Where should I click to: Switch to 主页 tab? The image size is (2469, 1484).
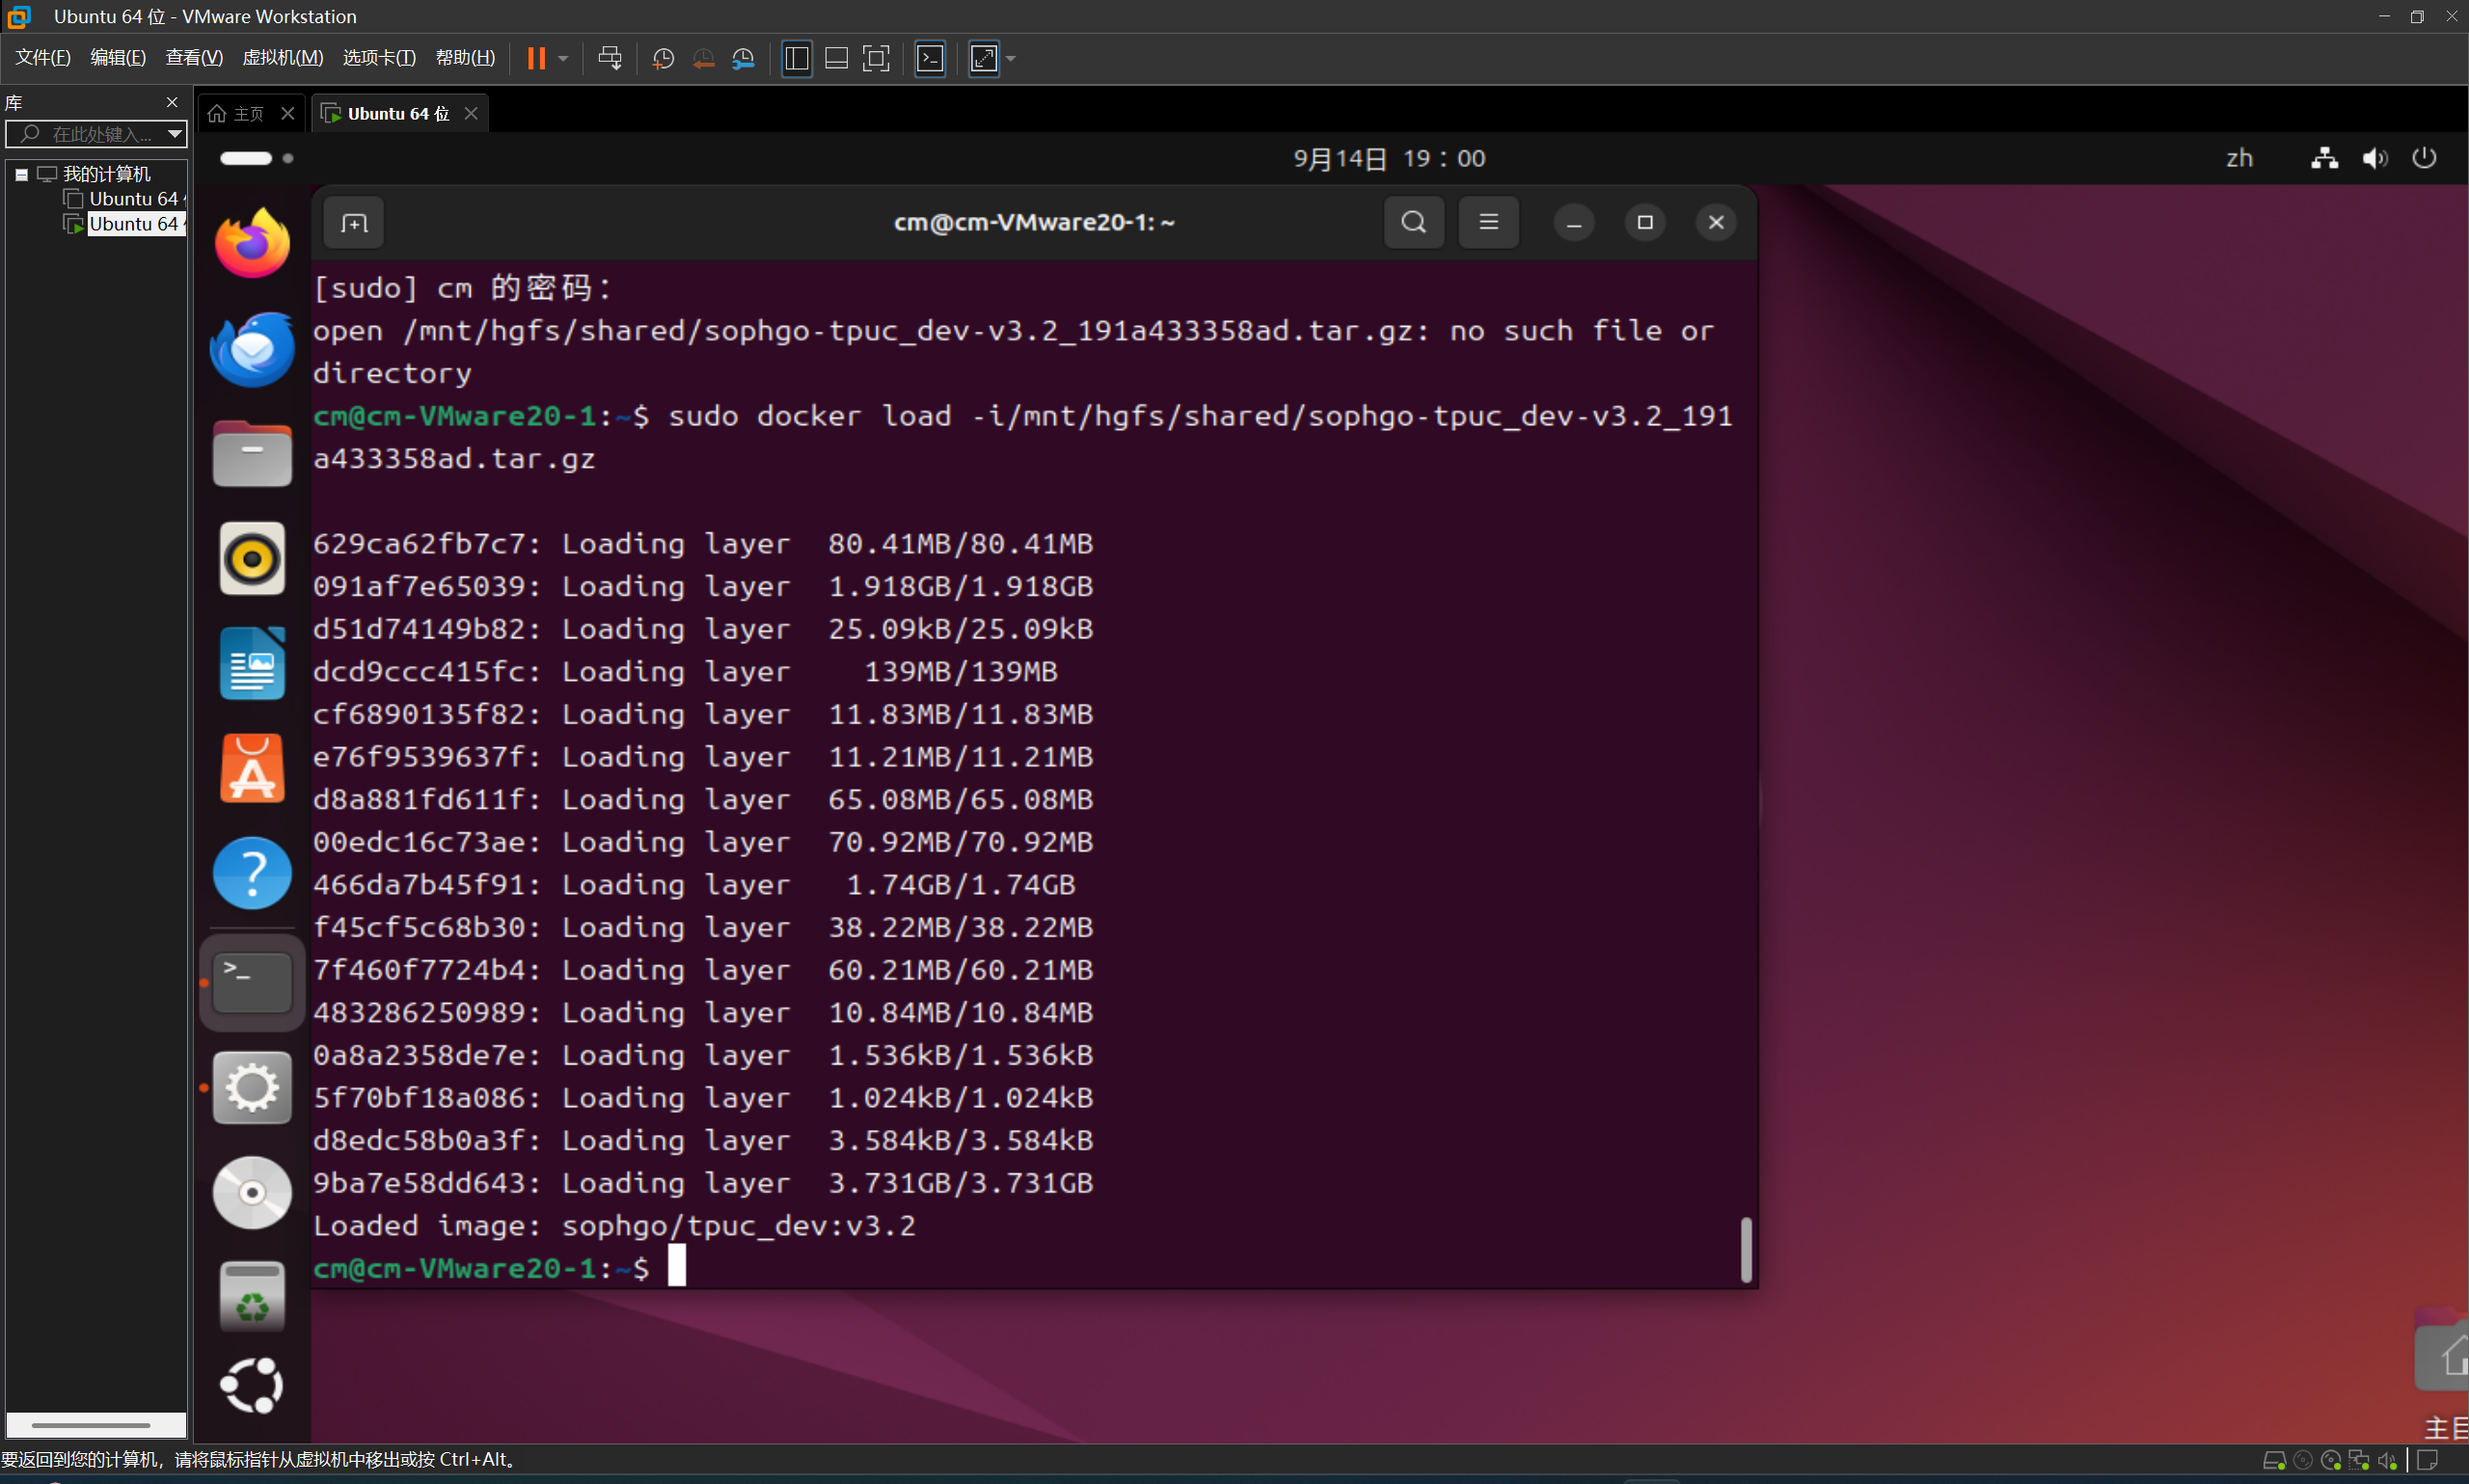pyautogui.click(x=240, y=114)
